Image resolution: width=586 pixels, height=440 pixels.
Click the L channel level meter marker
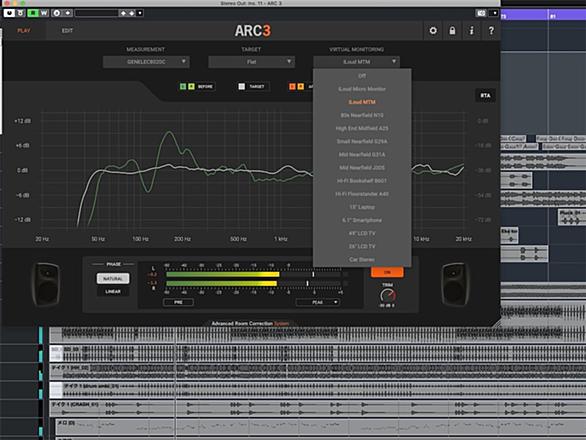313,274
